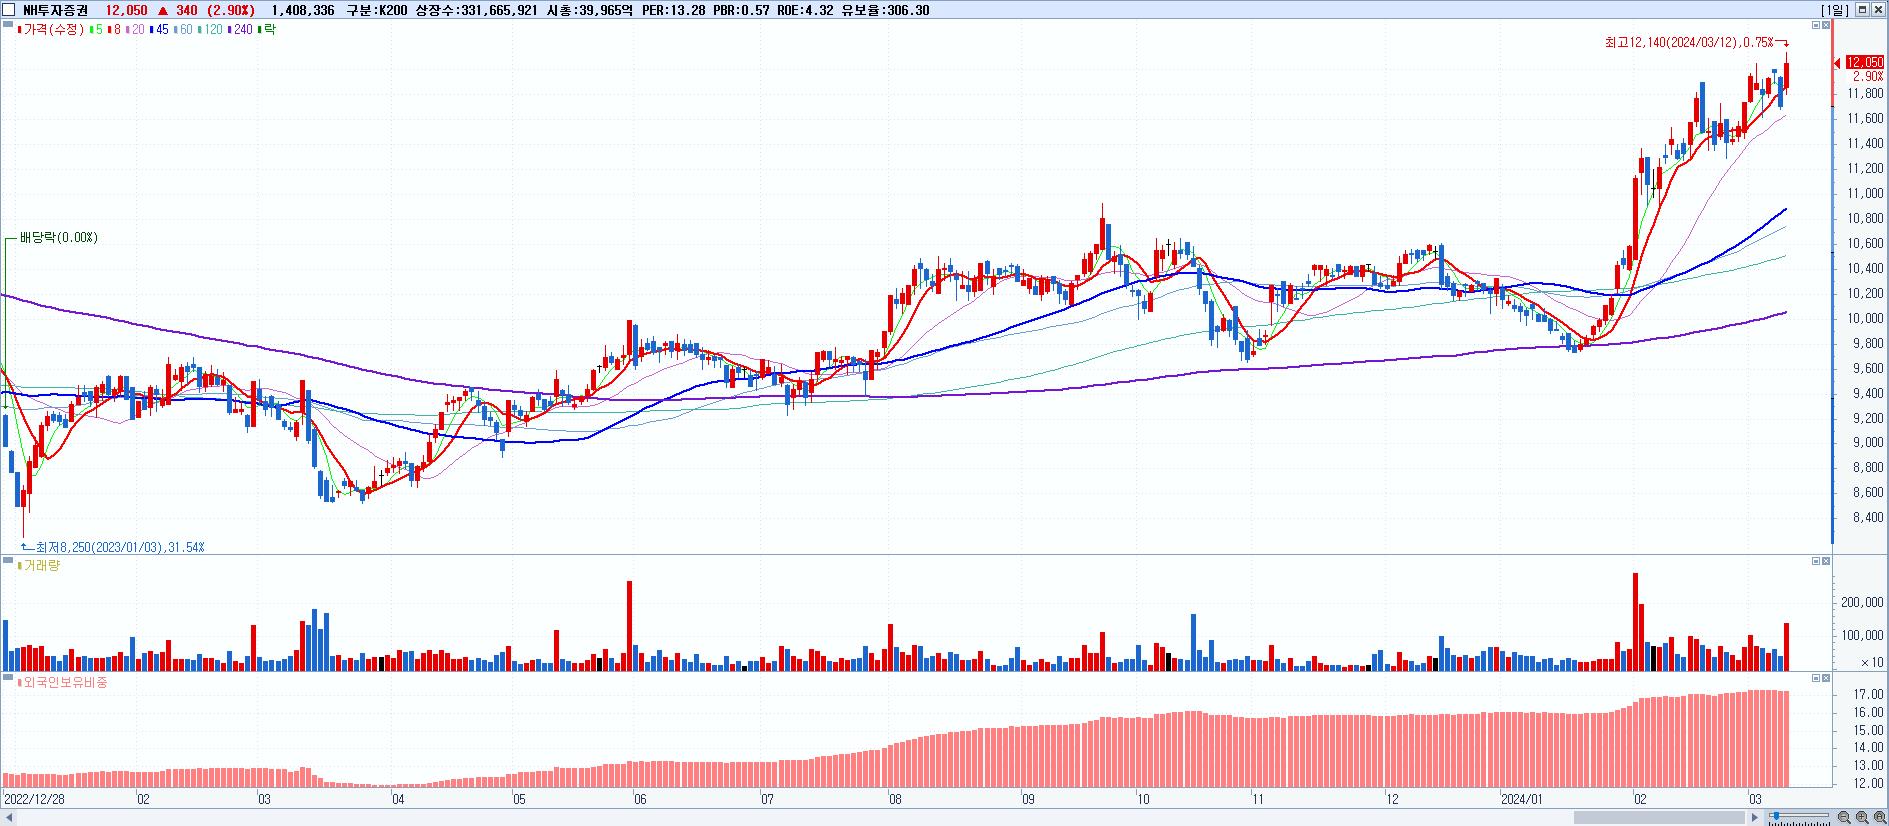Screen dimensions: 1889x826
Task: Maximize the chart window
Action: click(1863, 9)
